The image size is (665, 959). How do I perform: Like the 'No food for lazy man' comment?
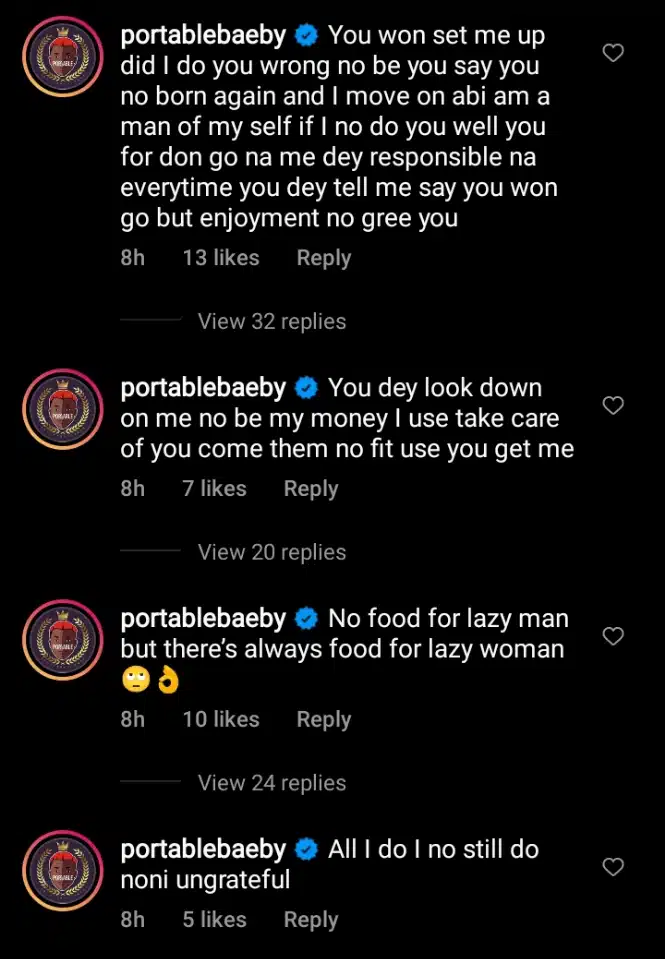[613, 636]
